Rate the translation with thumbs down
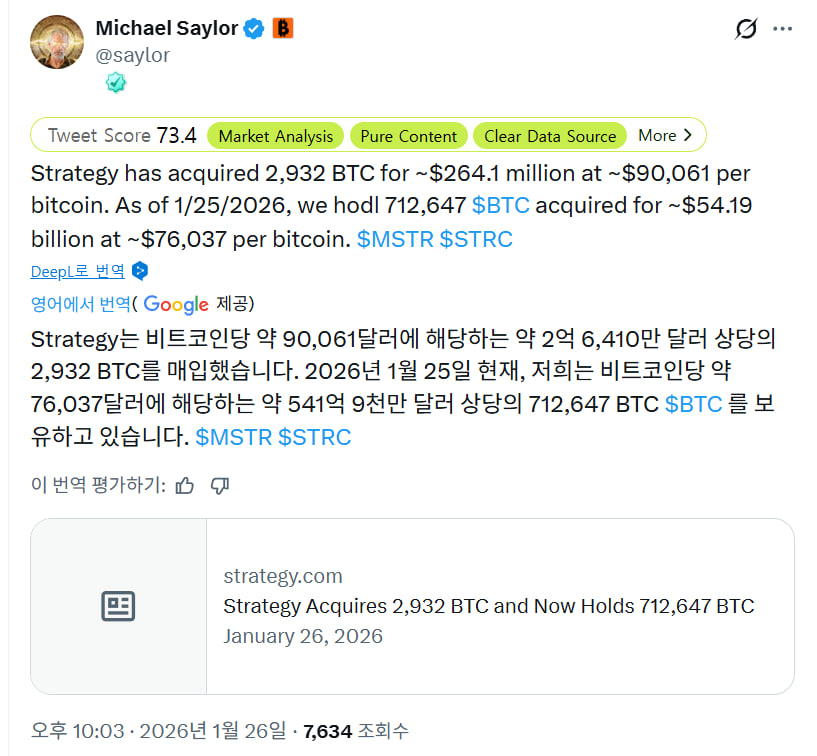 (x=220, y=486)
